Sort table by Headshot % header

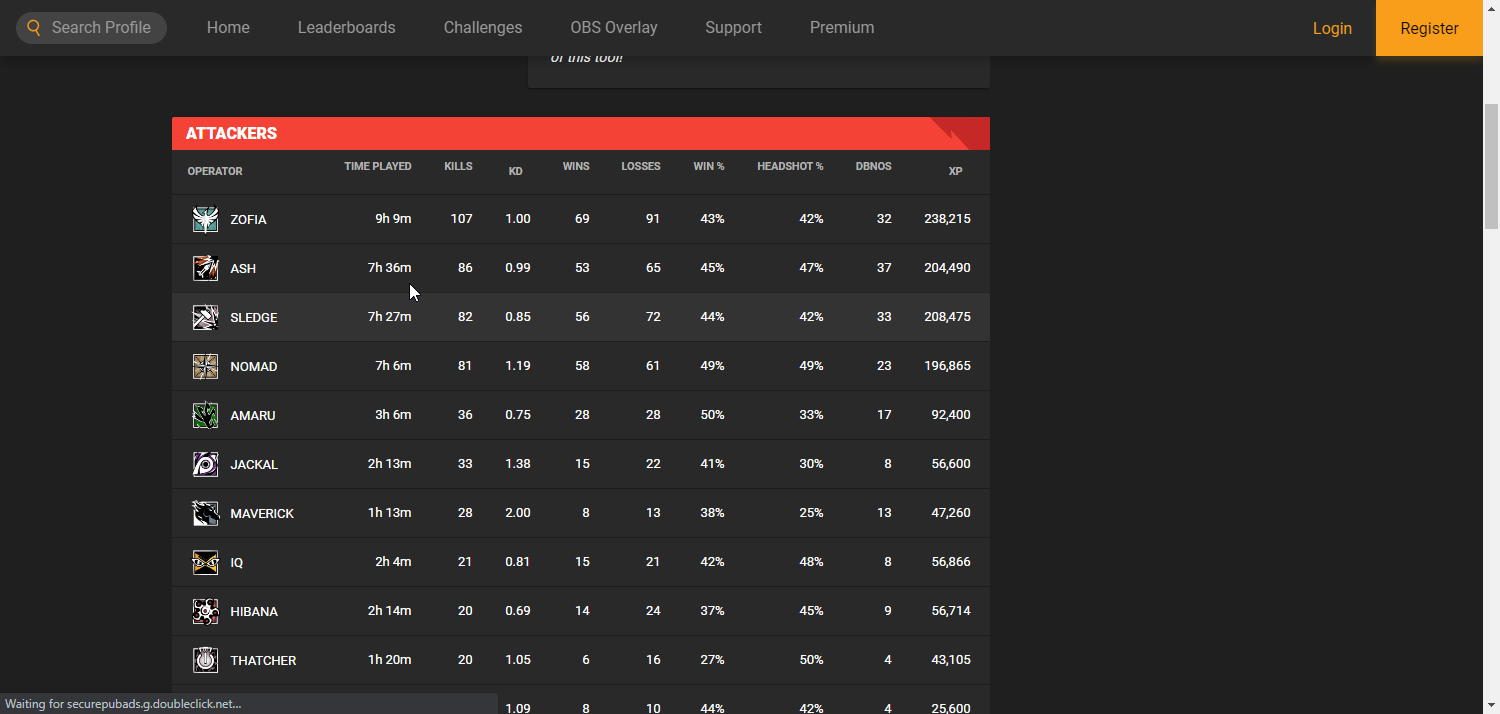point(790,167)
